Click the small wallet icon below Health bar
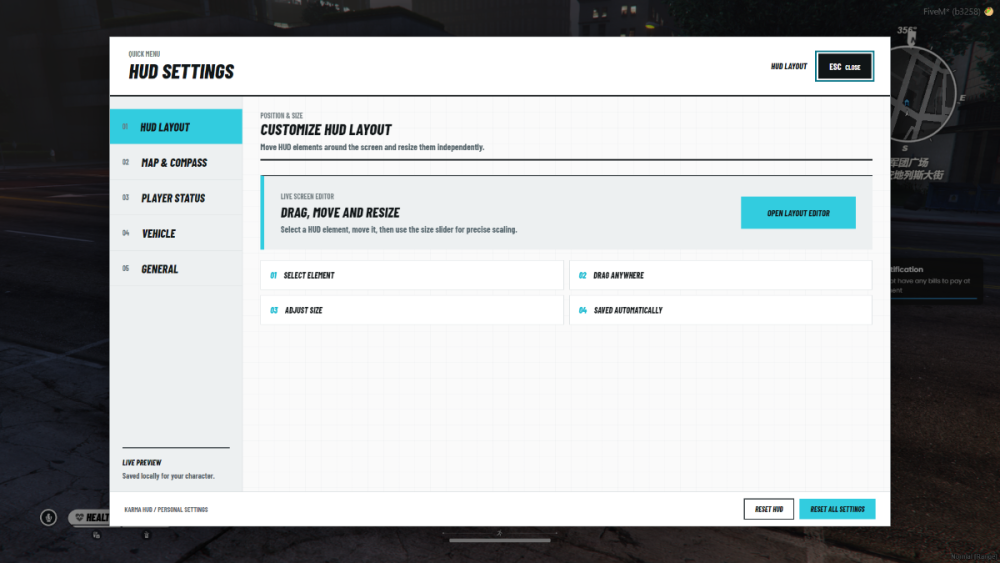 pos(96,535)
